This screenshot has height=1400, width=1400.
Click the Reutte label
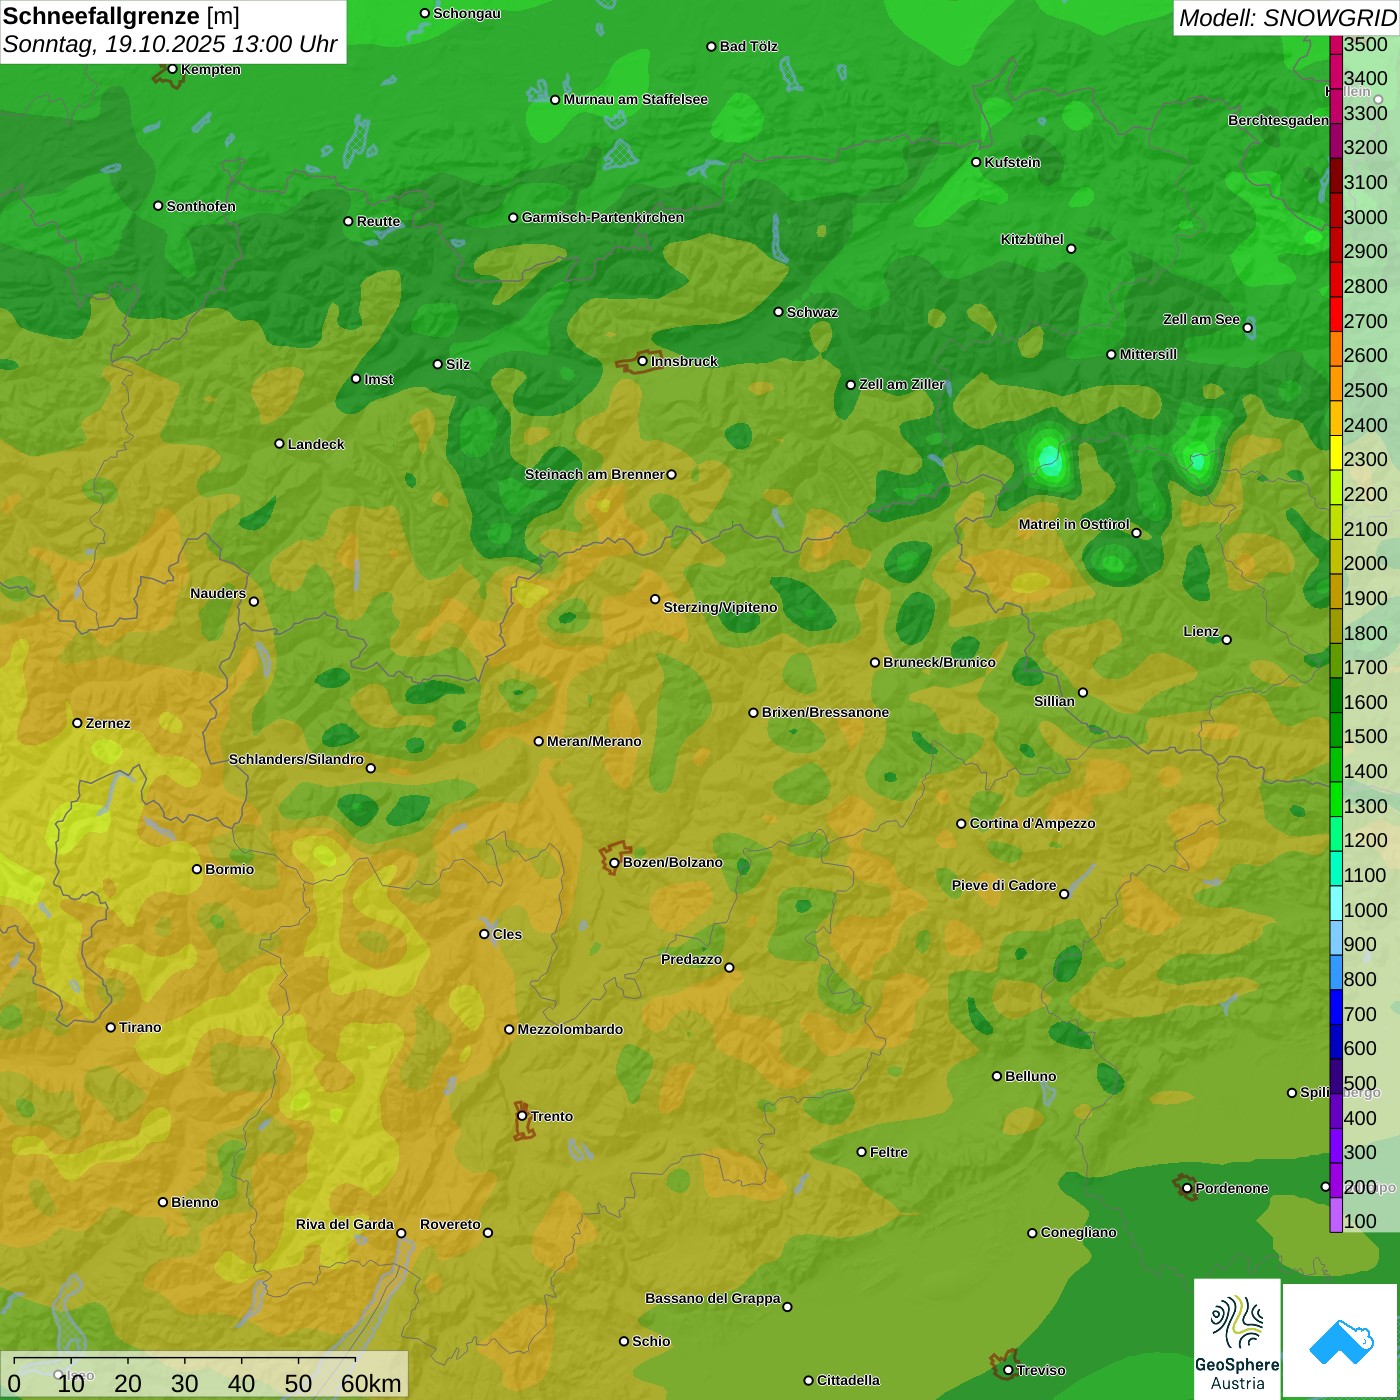378,221
